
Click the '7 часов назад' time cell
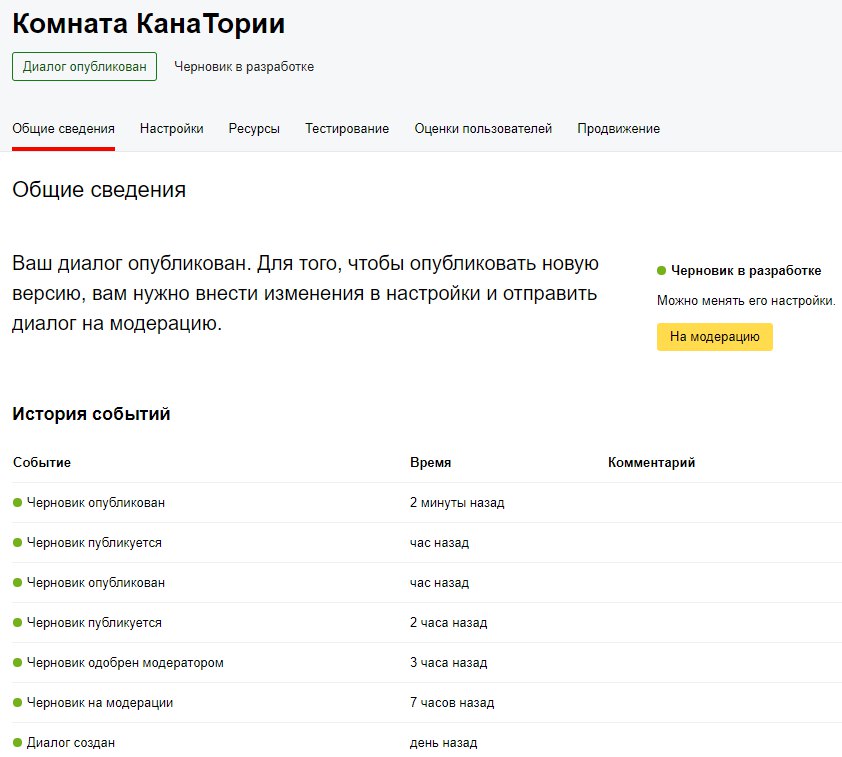(x=452, y=703)
